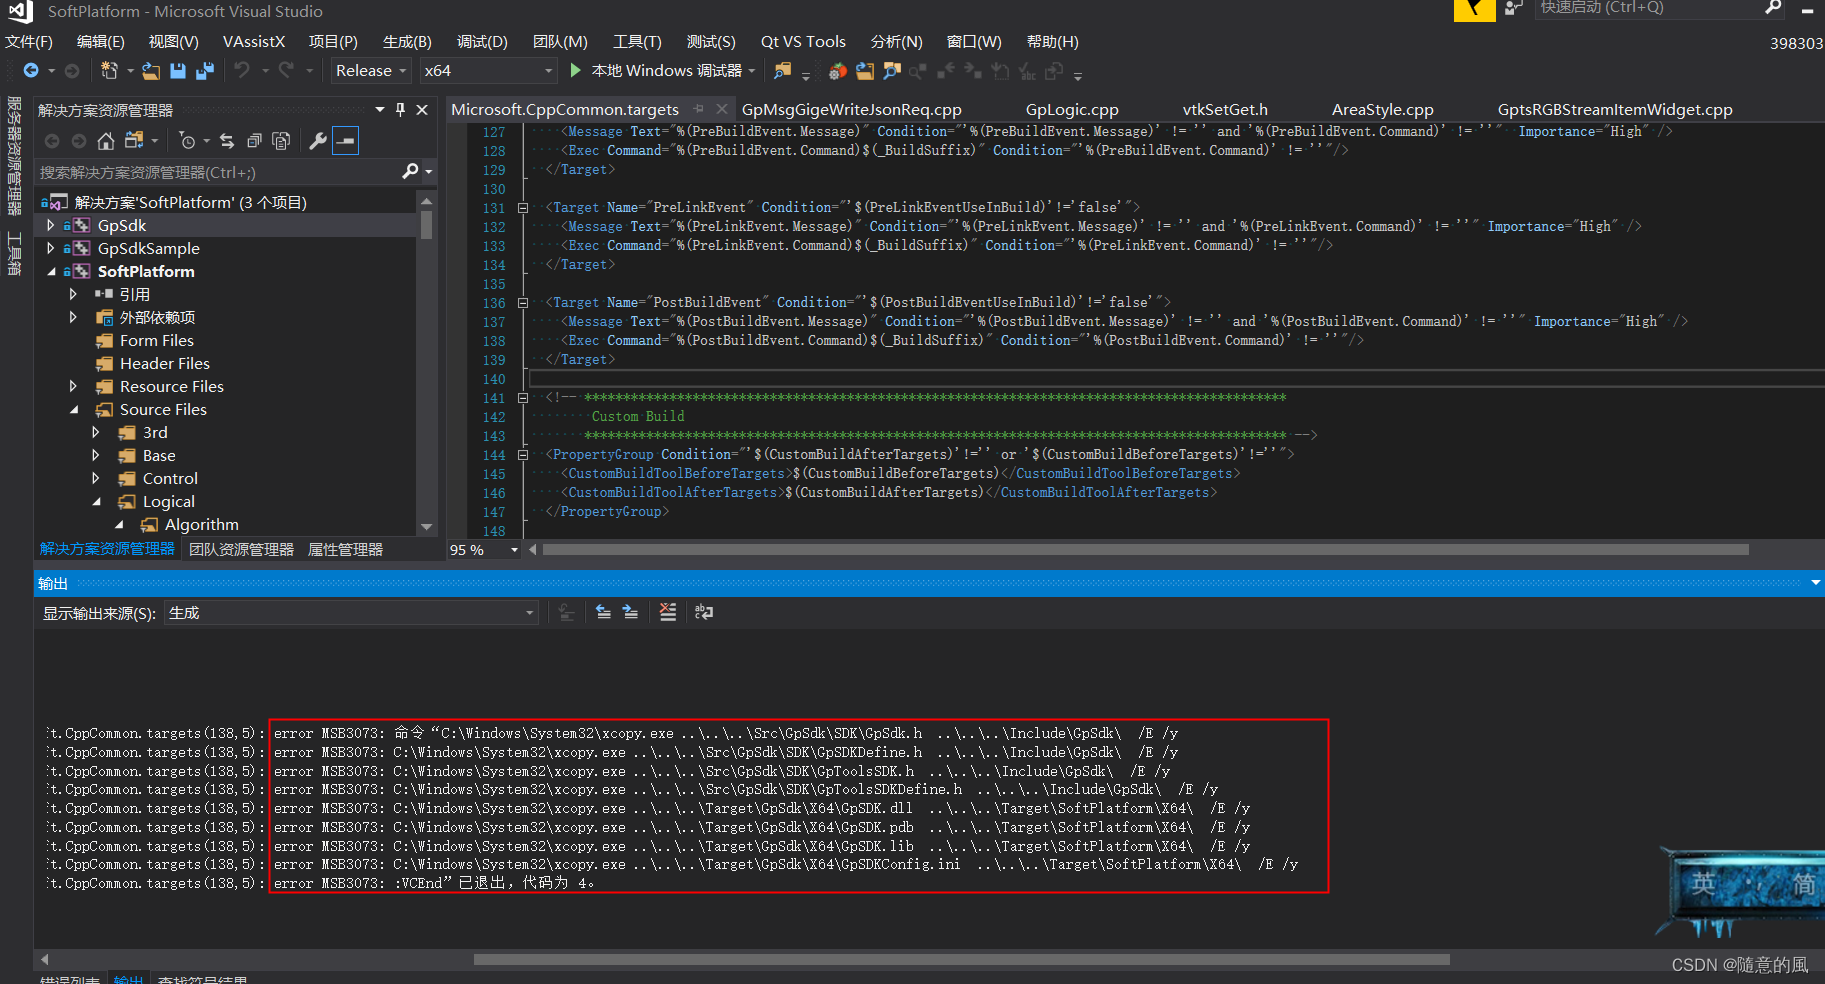Click the Solution Explorer search magnifier icon

[x=410, y=172]
